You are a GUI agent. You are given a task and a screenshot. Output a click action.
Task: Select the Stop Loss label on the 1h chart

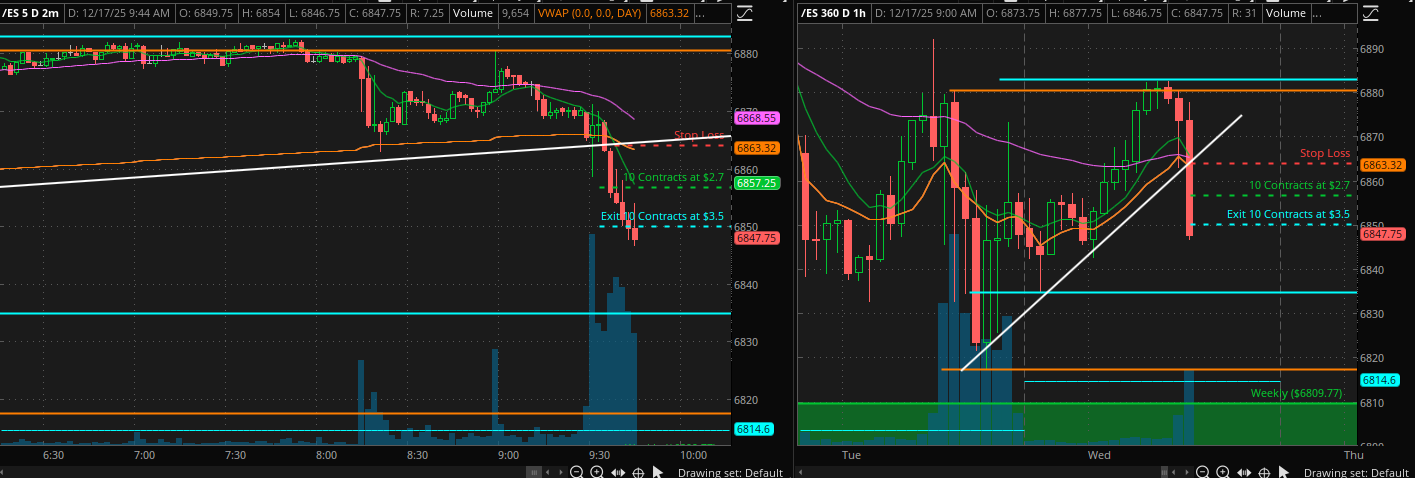click(1325, 154)
